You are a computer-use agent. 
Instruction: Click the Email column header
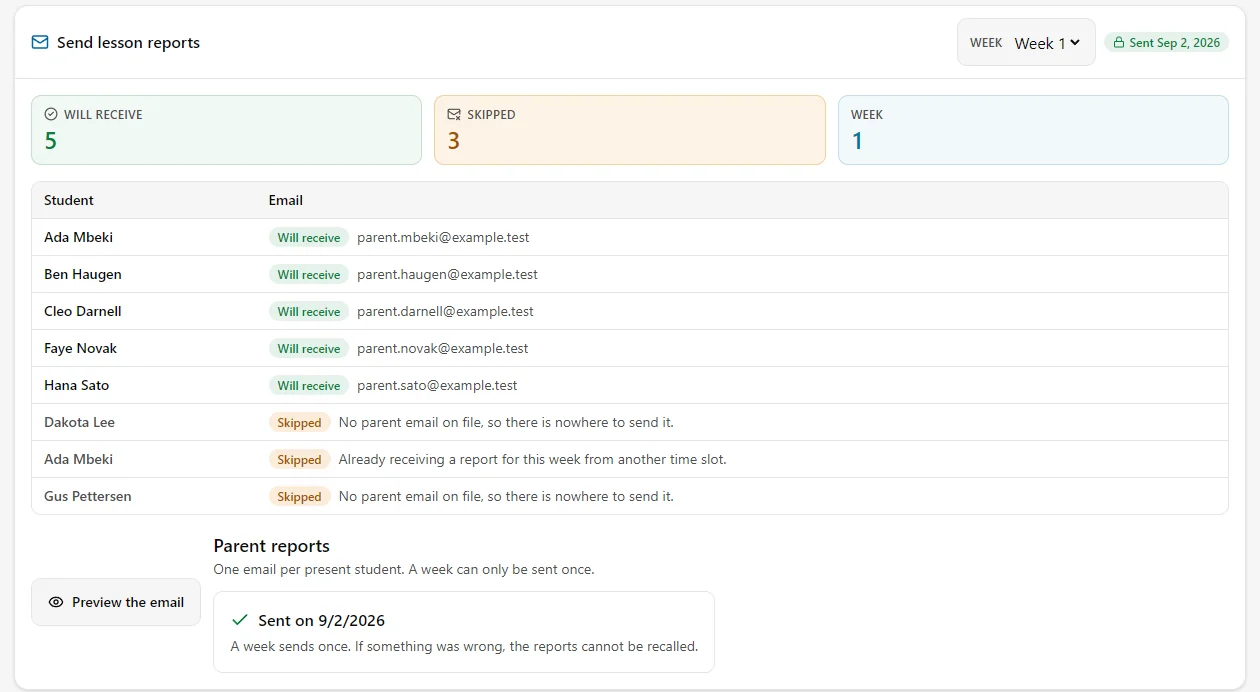pos(286,200)
